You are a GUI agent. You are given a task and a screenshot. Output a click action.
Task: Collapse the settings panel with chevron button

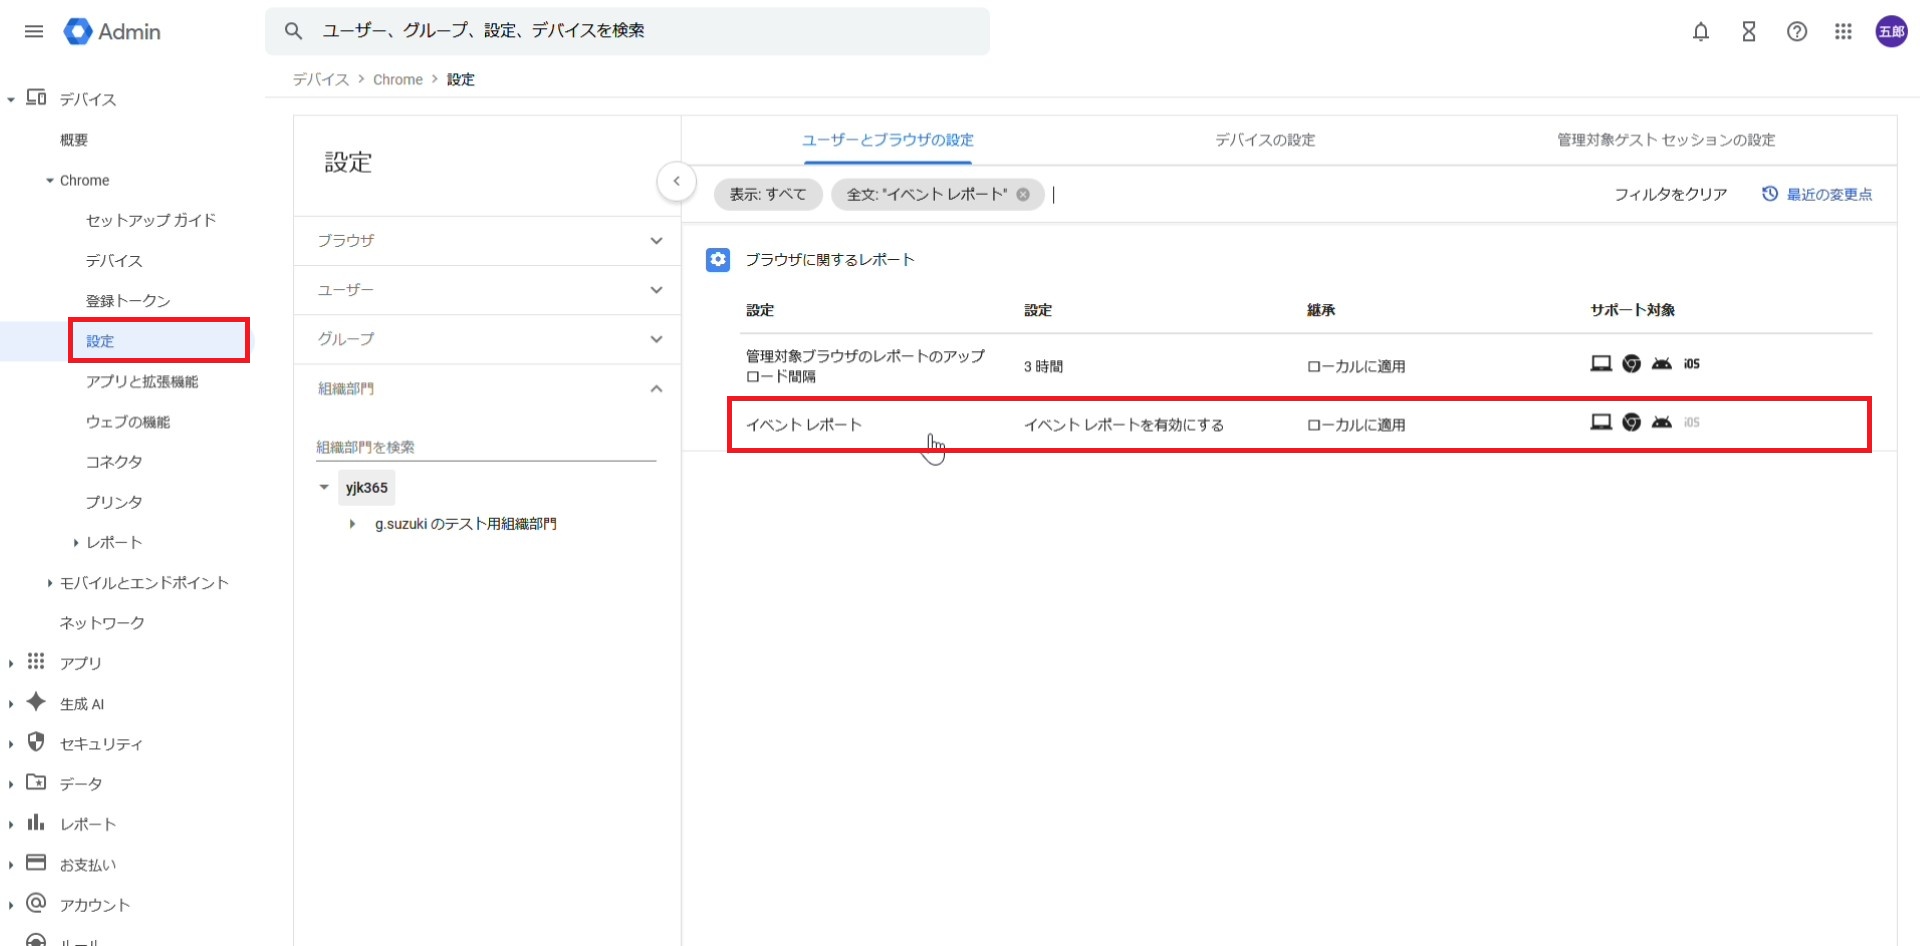(x=676, y=181)
